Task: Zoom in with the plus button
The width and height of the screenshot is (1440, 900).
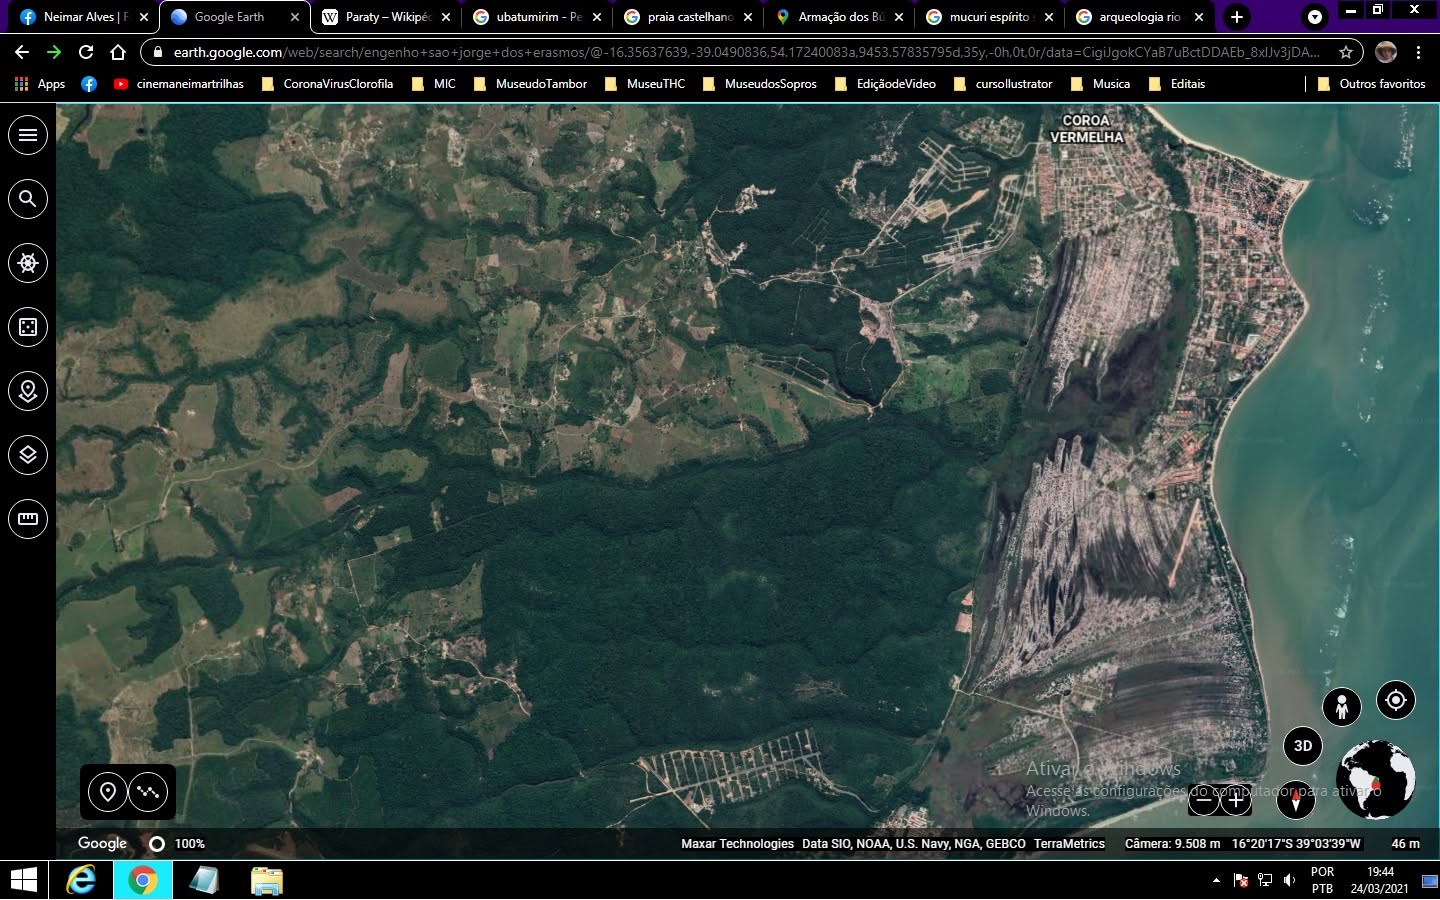Action: [x=1236, y=799]
